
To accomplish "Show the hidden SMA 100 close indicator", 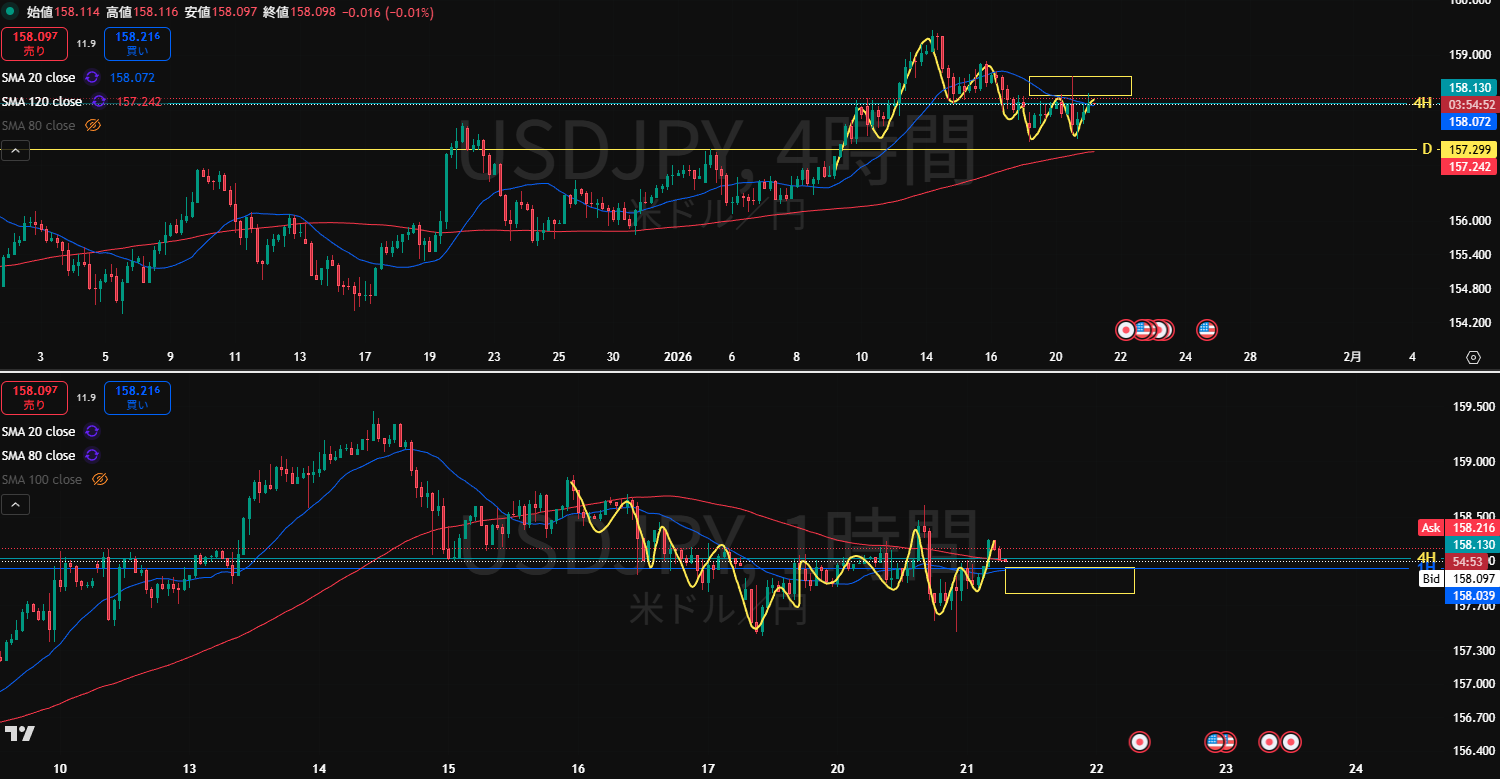I will [x=99, y=479].
